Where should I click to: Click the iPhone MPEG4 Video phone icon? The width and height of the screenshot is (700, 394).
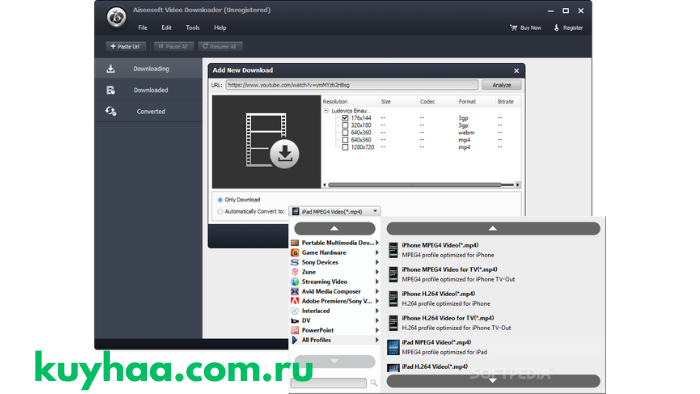(393, 250)
